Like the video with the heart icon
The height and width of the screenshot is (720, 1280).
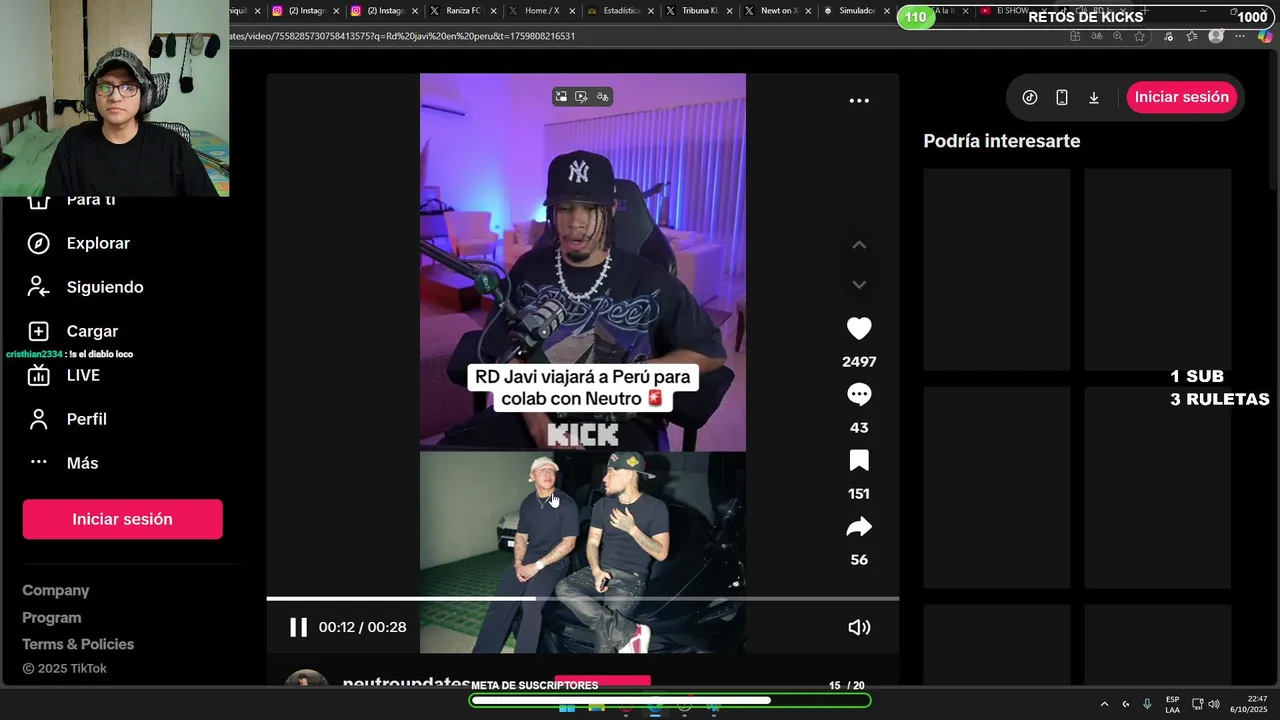859,329
